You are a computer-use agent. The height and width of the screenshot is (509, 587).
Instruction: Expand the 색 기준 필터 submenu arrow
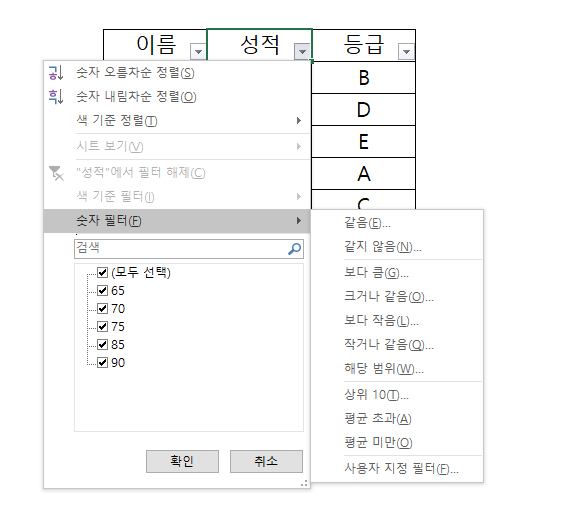click(298, 196)
